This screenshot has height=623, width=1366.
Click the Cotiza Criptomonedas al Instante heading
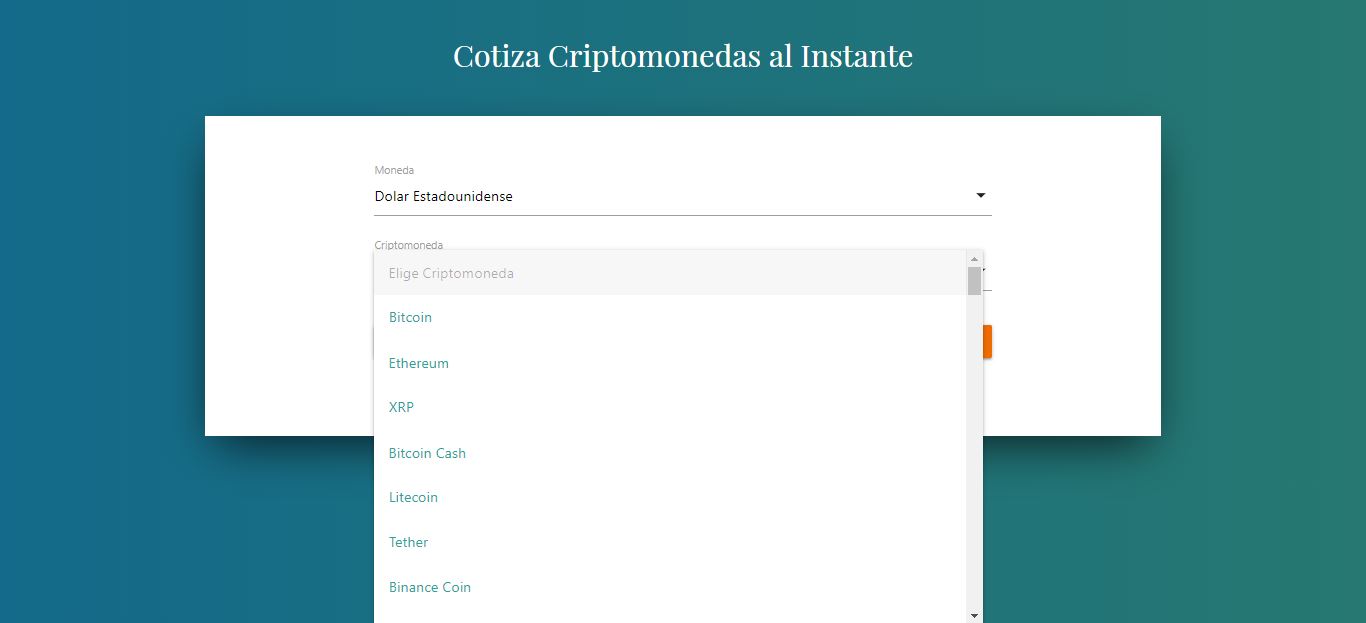[x=683, y=56]
